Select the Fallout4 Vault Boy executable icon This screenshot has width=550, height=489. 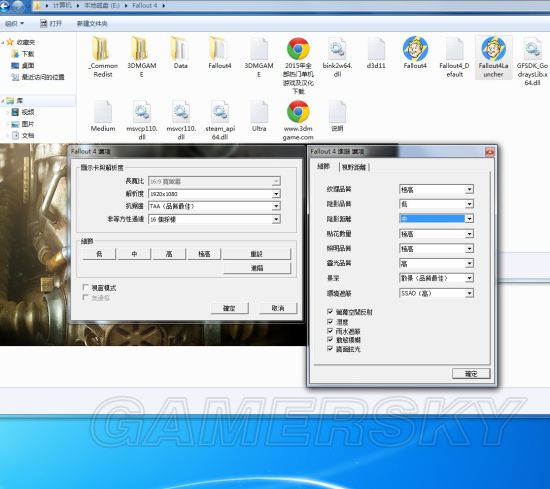coord(415,53)
